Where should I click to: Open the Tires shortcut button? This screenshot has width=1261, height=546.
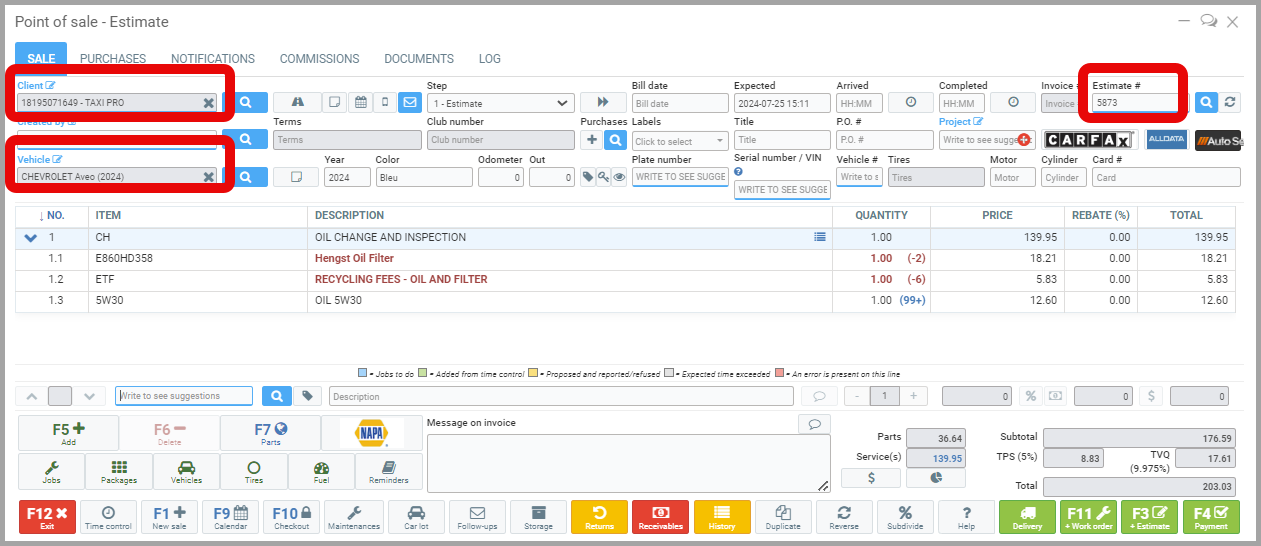pyautogui.click(x=254, y=471)
